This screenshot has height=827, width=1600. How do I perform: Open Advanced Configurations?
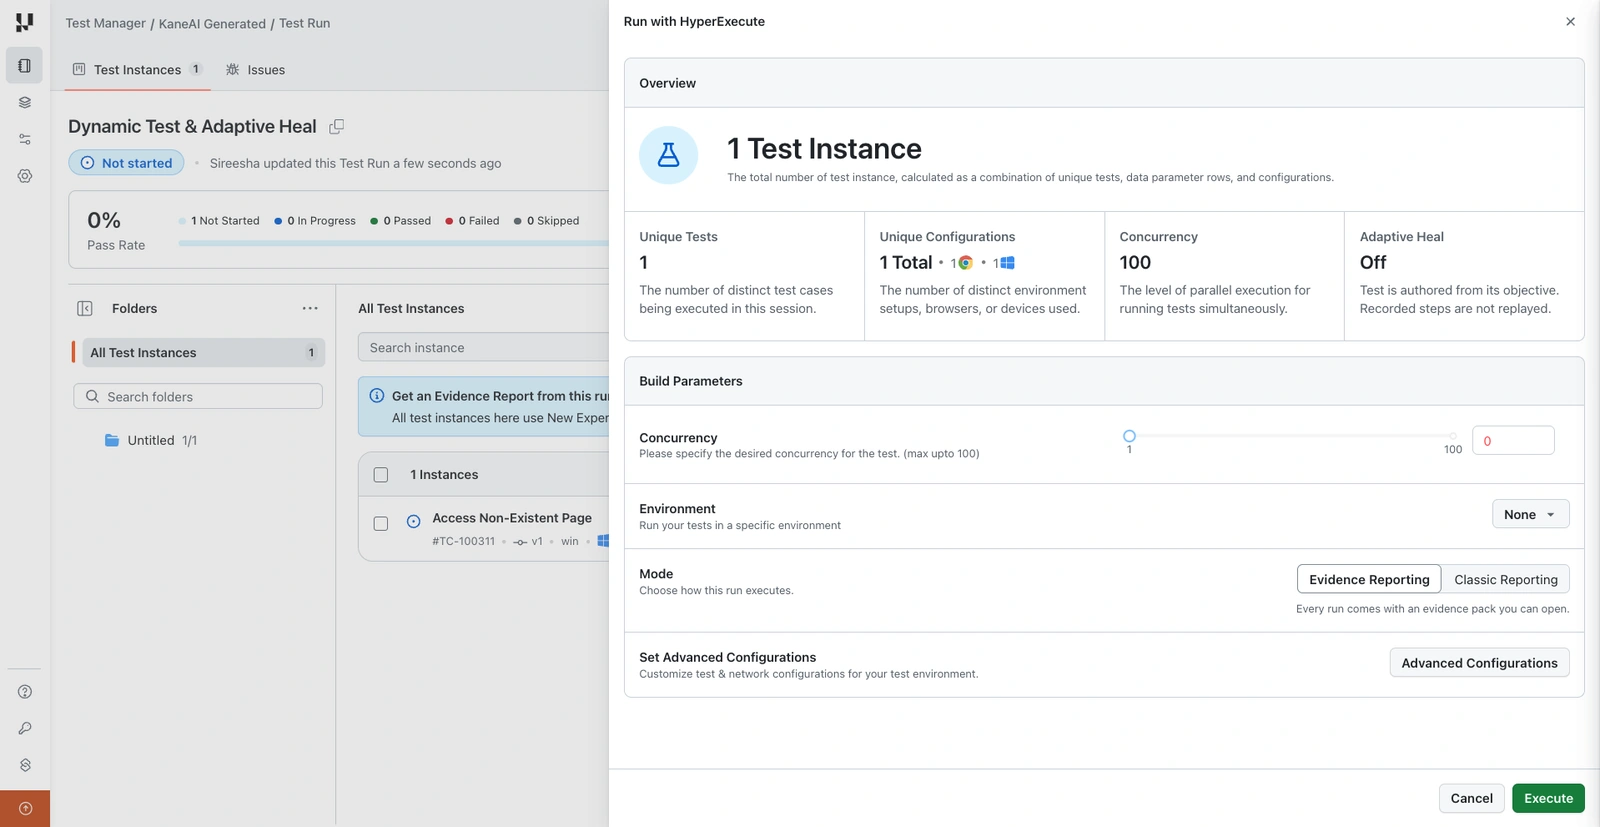pos(1479,663)
